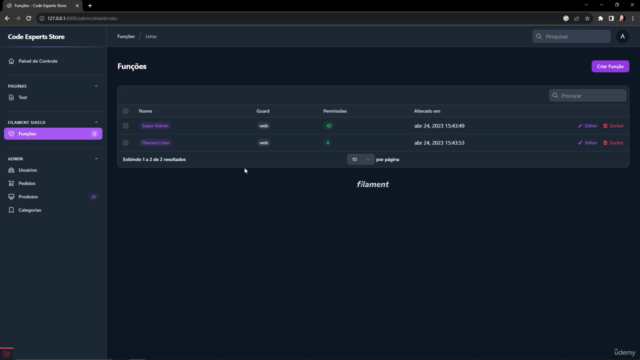The image size is (640, 360).
Task: Open the Filament User role name
Action: [156, 143]
